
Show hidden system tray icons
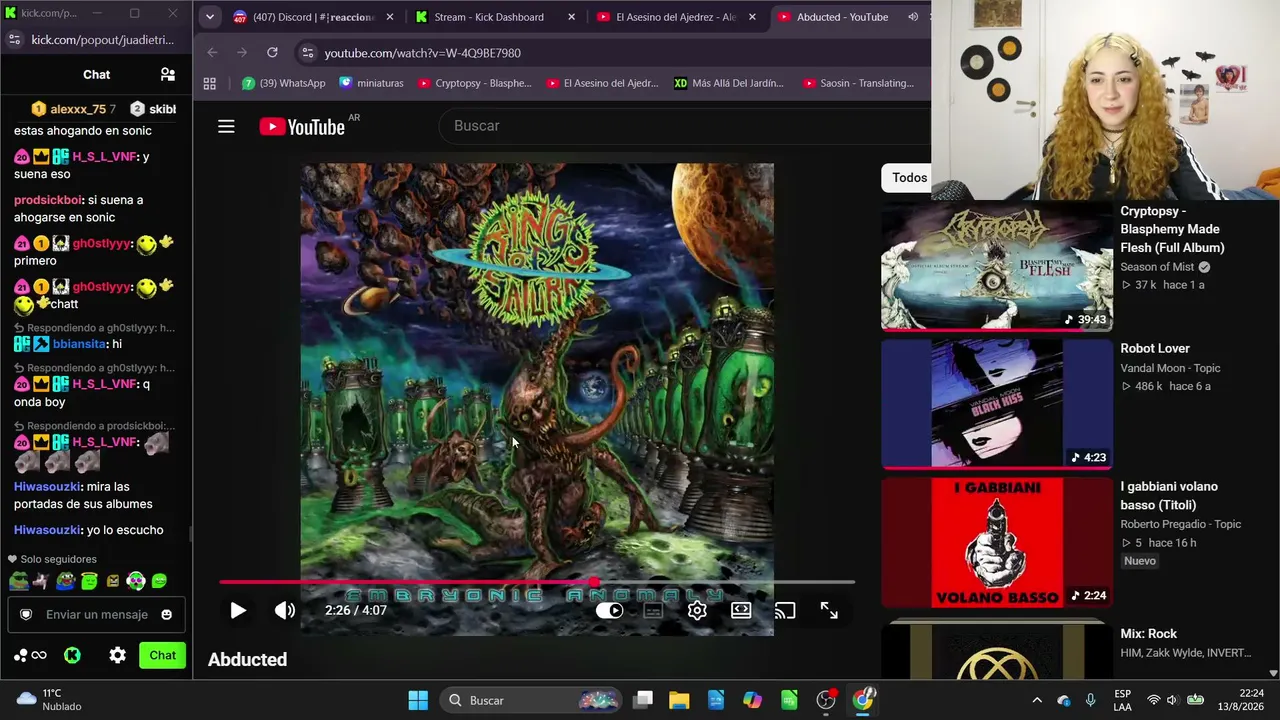1037,700
